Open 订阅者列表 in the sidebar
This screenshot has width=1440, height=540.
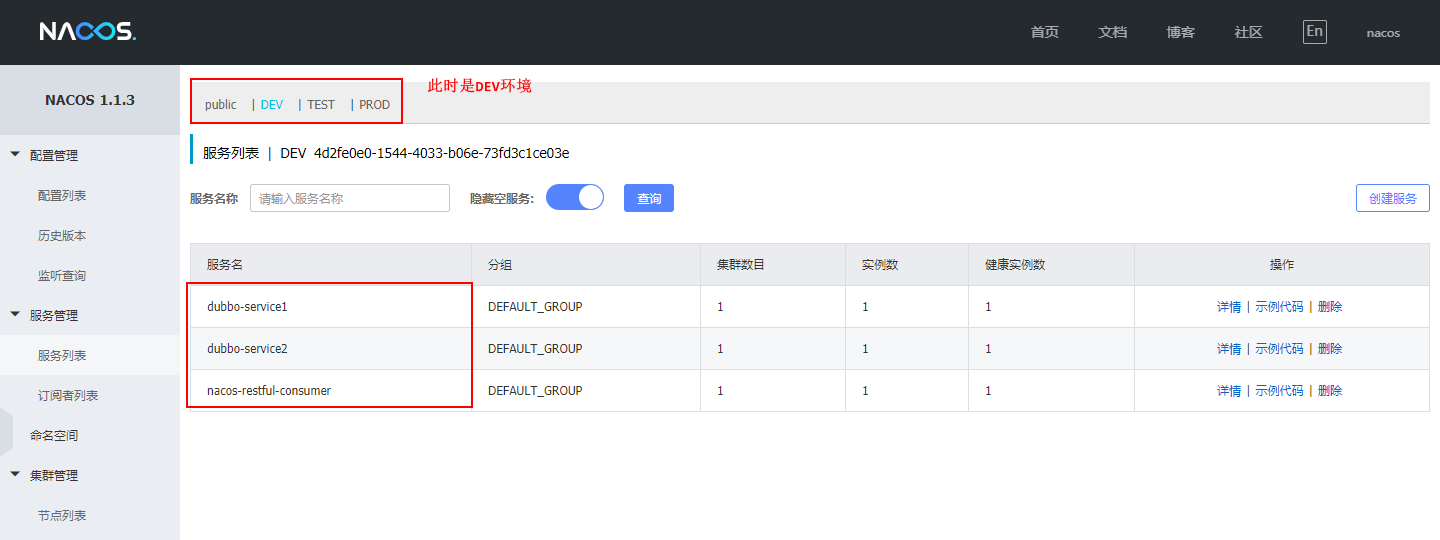(x=68, y=395)
